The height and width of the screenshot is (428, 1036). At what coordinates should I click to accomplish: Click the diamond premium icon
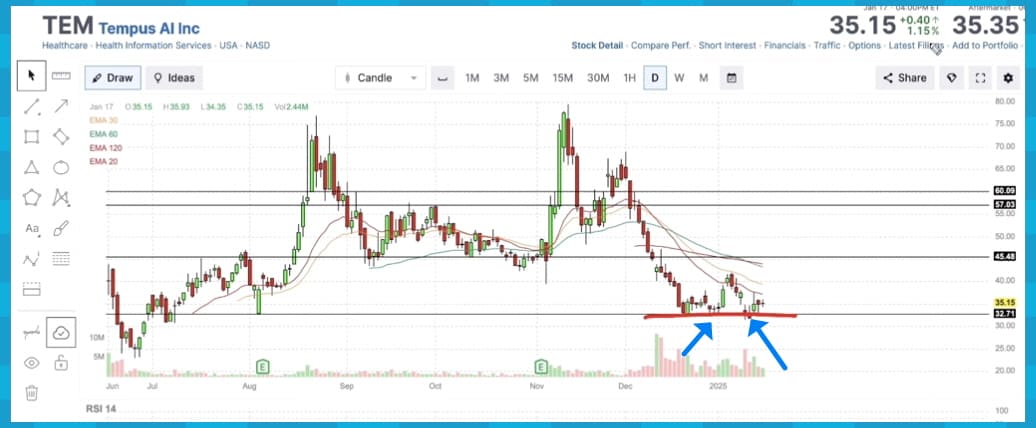[x=949, y=78]
